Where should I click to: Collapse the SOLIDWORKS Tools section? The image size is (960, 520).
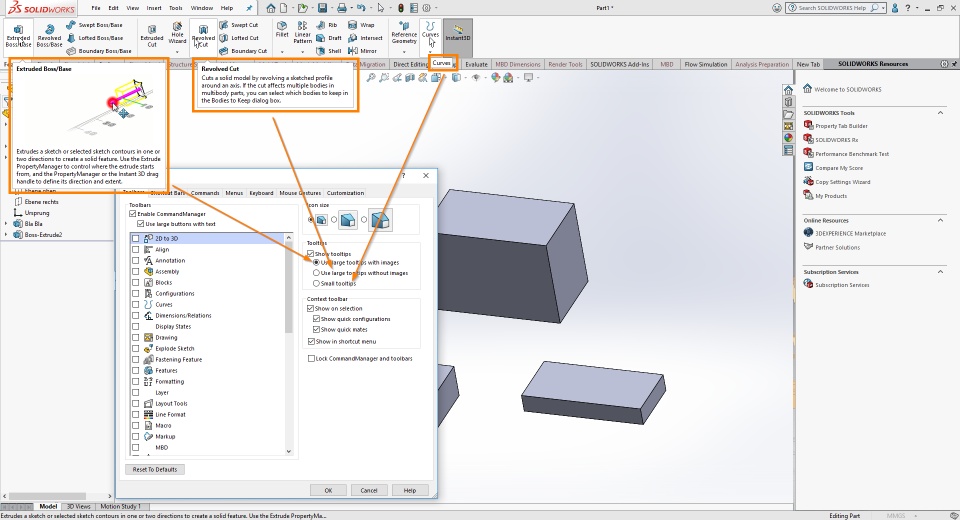tap(940, 113)
